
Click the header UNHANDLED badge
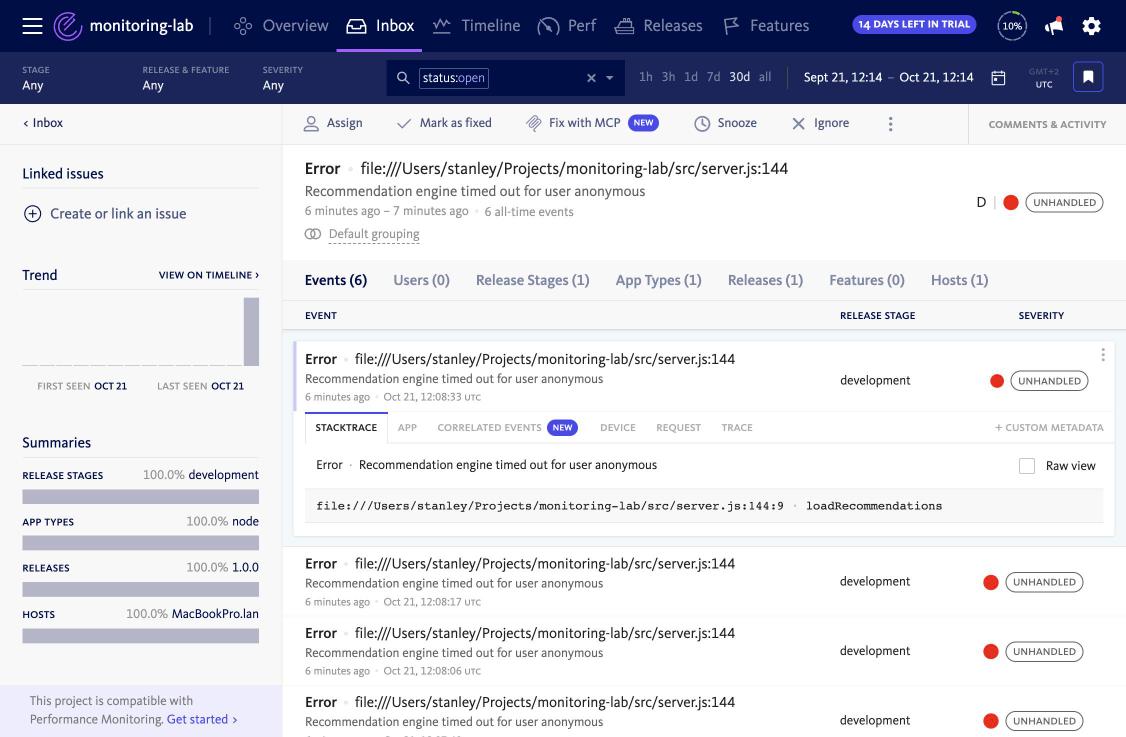click(1064, 203)
